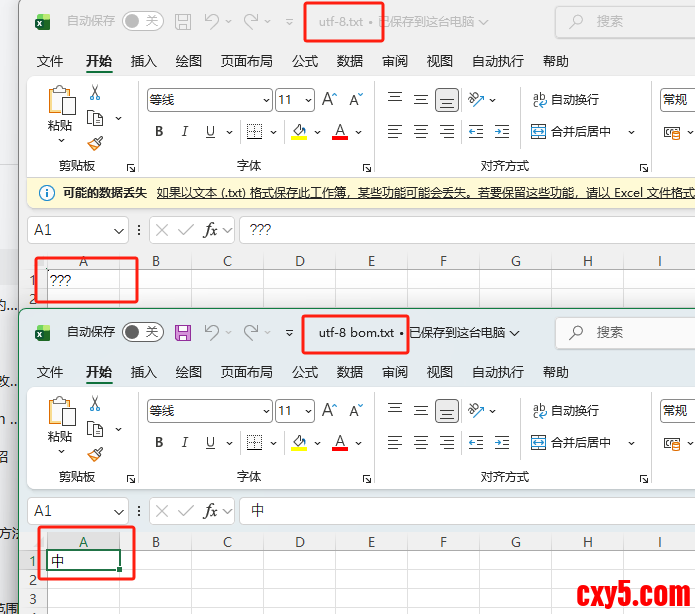Toggle AutoSave switch in the utf-8 bom.txt window
This screenshot has height=614, width=695.
tap(143, 332)
